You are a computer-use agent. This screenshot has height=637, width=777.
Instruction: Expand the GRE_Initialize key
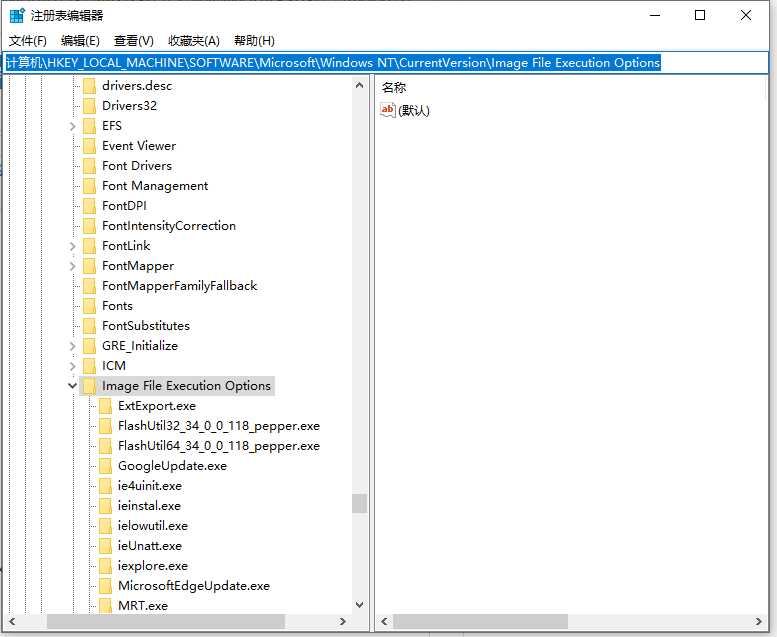coord(73,346)
